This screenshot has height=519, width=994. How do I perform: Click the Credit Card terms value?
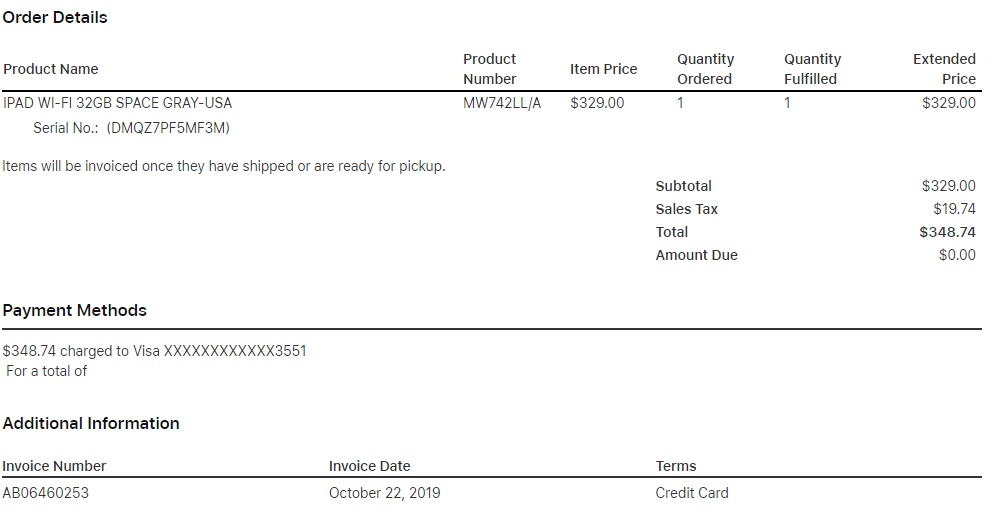692,493
